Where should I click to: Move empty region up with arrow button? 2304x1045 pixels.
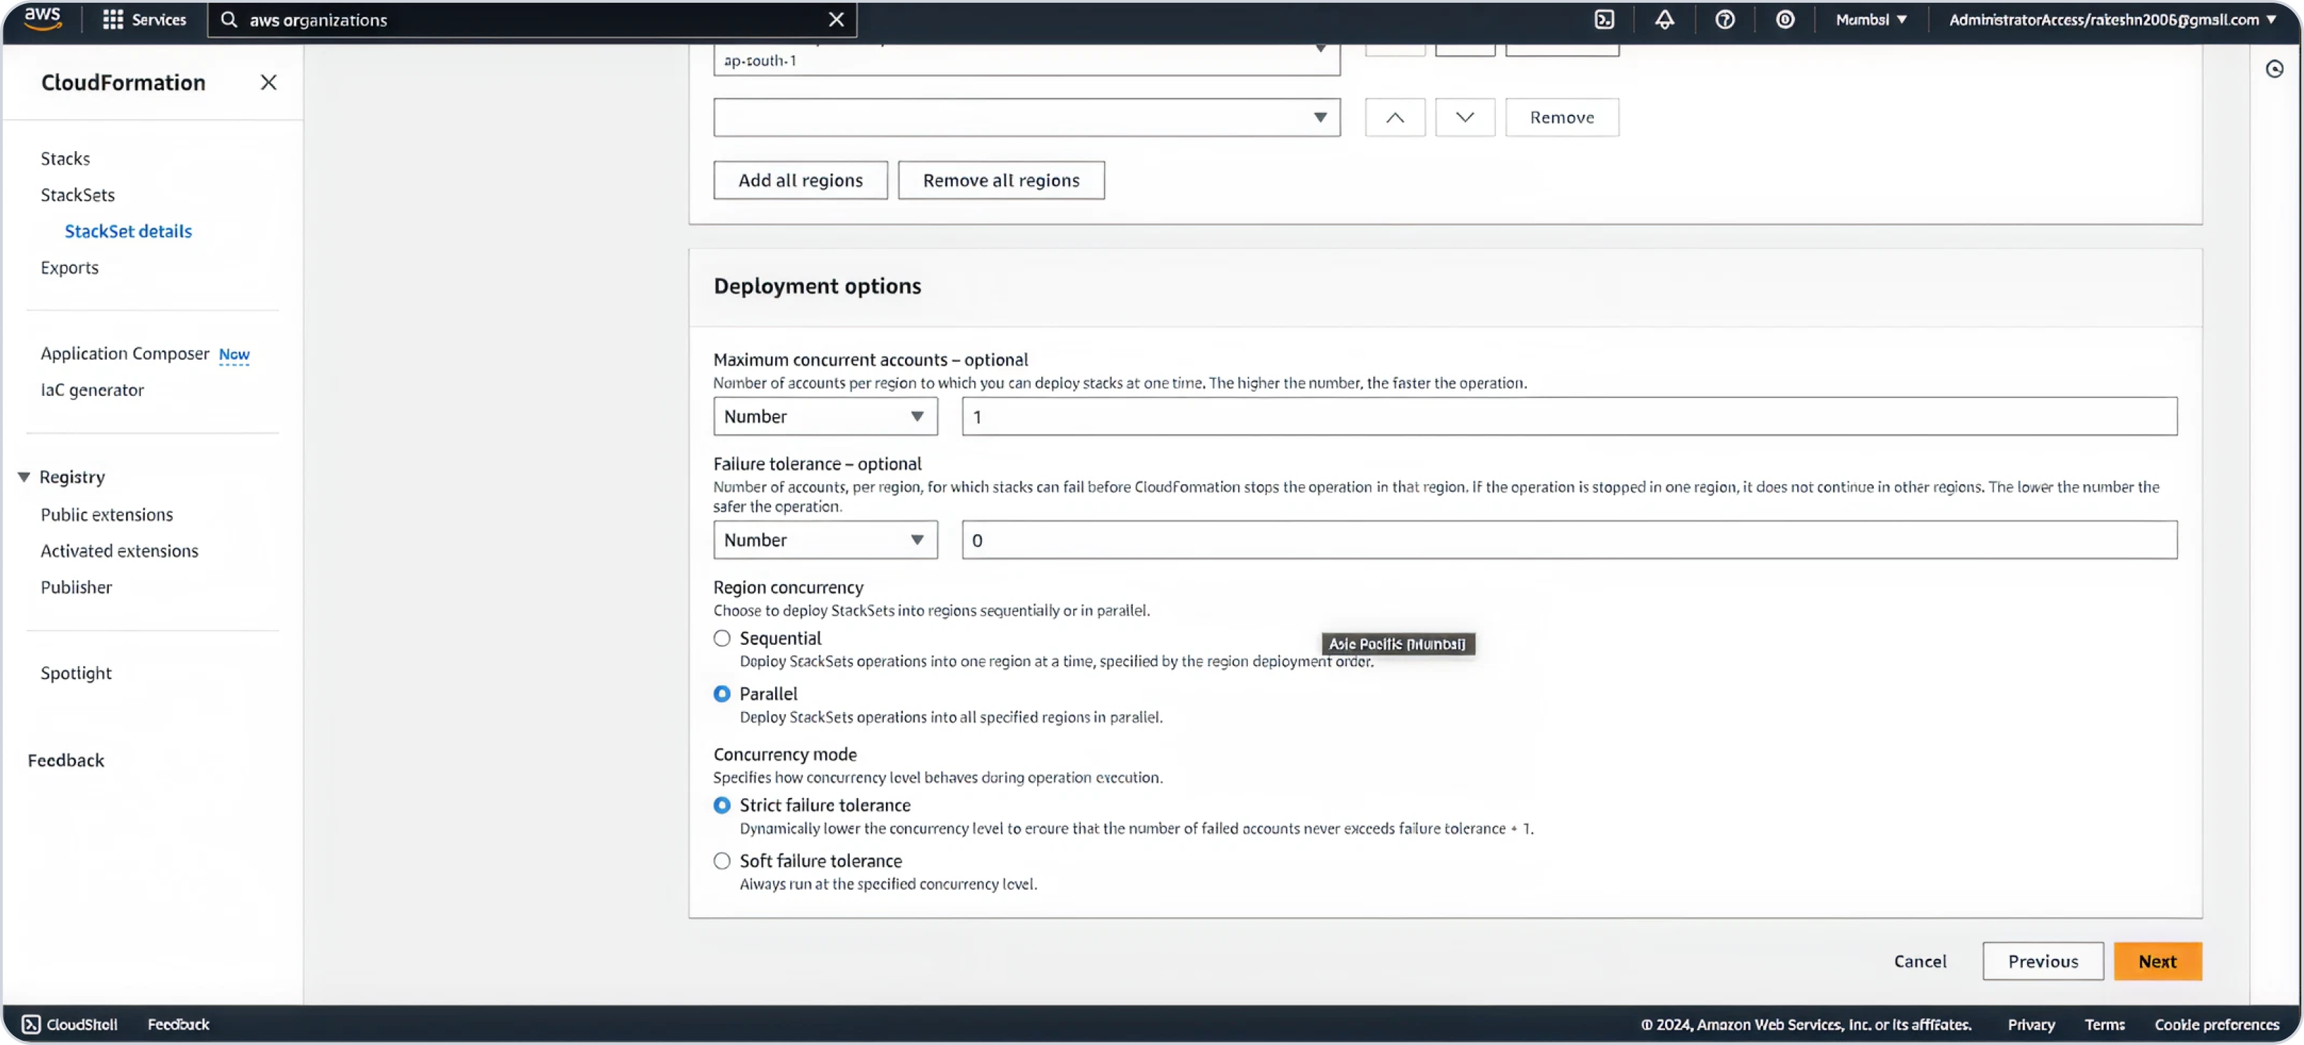coord(1394,117)
